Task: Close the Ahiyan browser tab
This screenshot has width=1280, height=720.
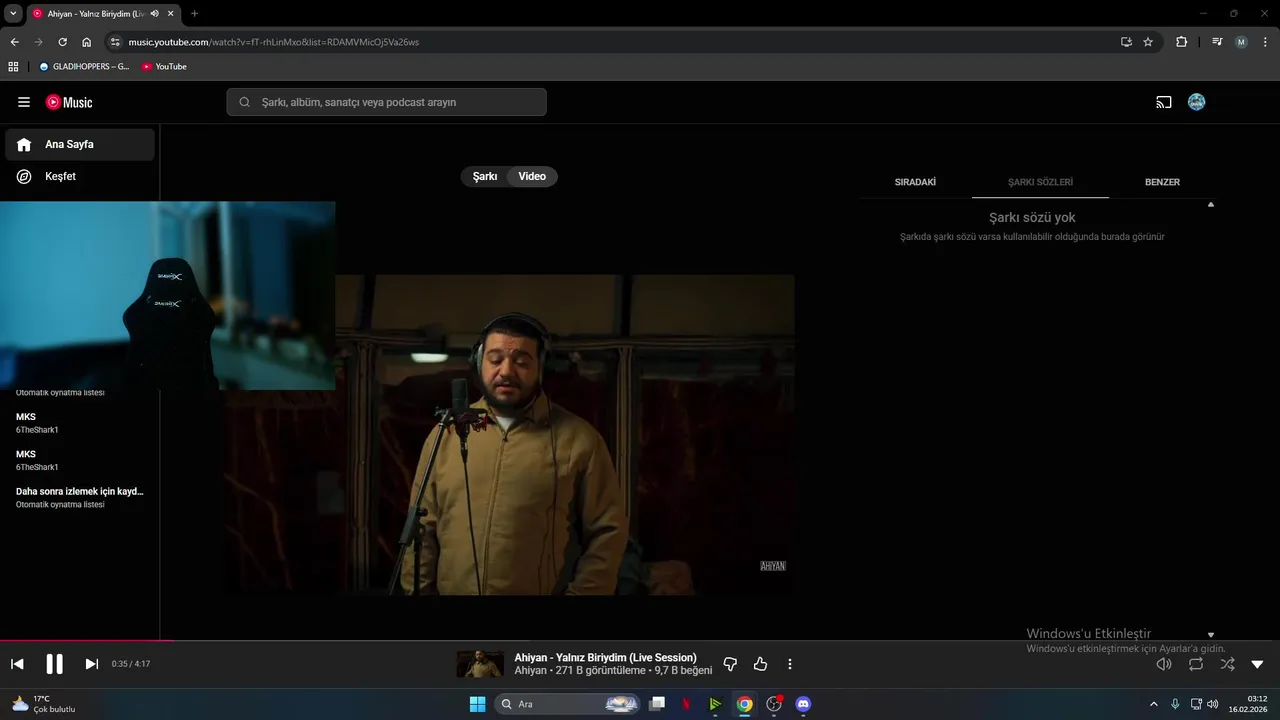Action: click(x=171, y=14)
